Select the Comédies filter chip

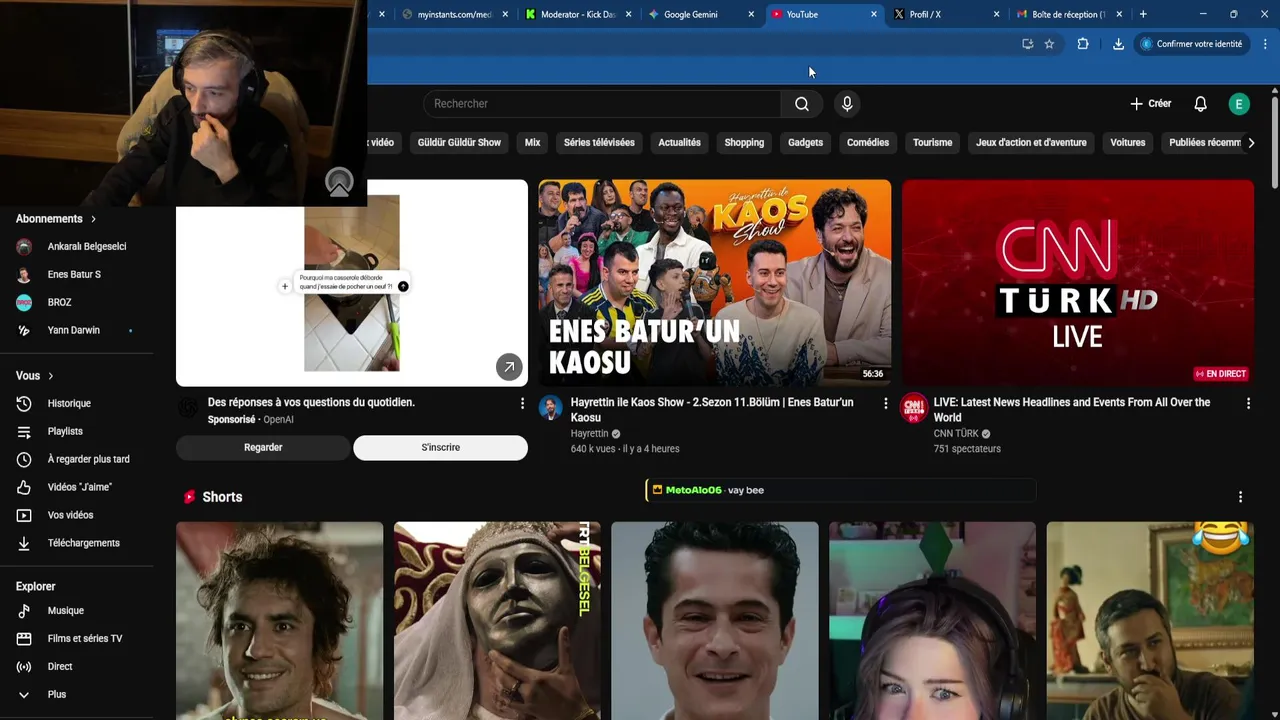click(868, 143)
